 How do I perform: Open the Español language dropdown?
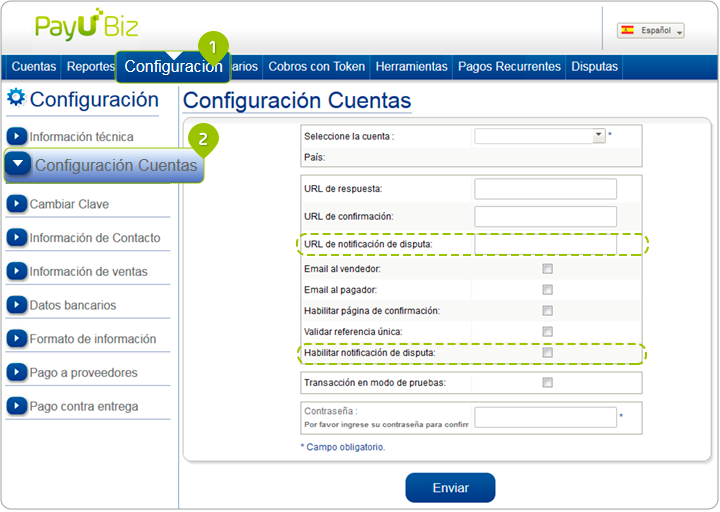[x=651, y=31]
